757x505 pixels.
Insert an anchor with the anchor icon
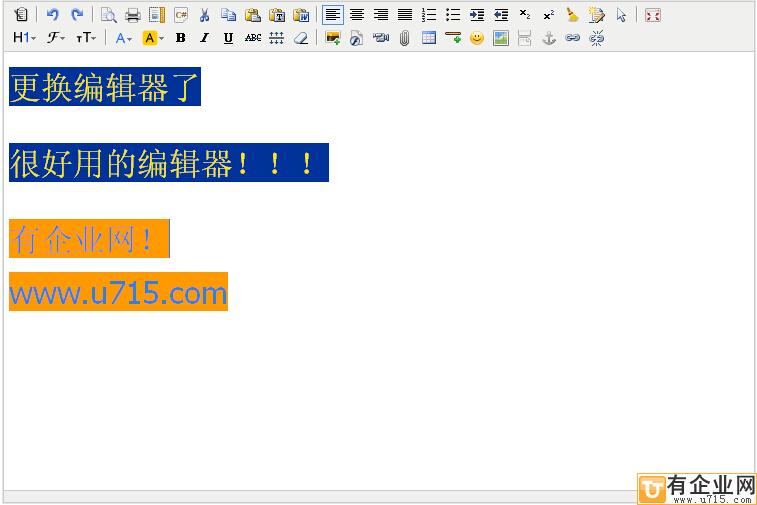pos(548,38)
